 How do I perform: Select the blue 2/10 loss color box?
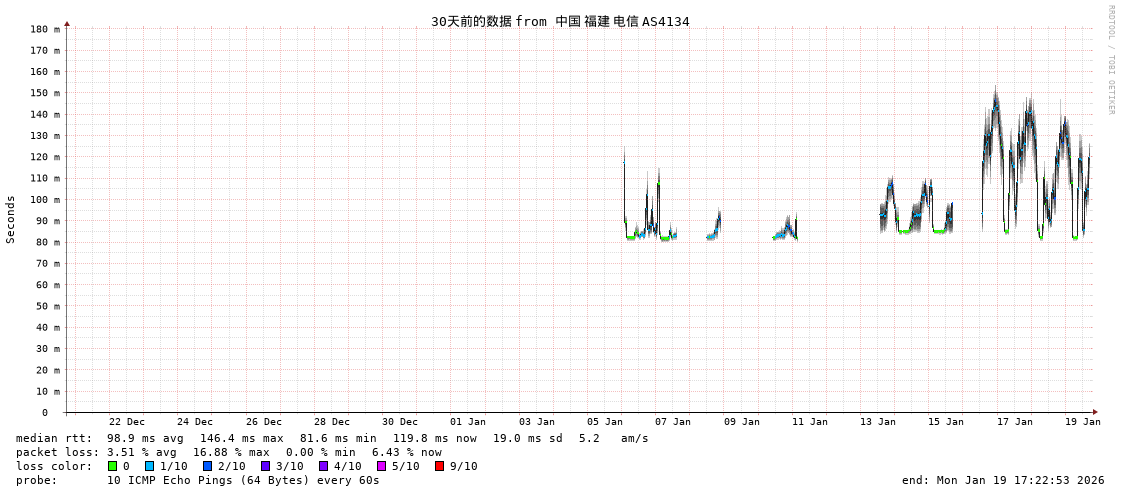tap(207, 466)
